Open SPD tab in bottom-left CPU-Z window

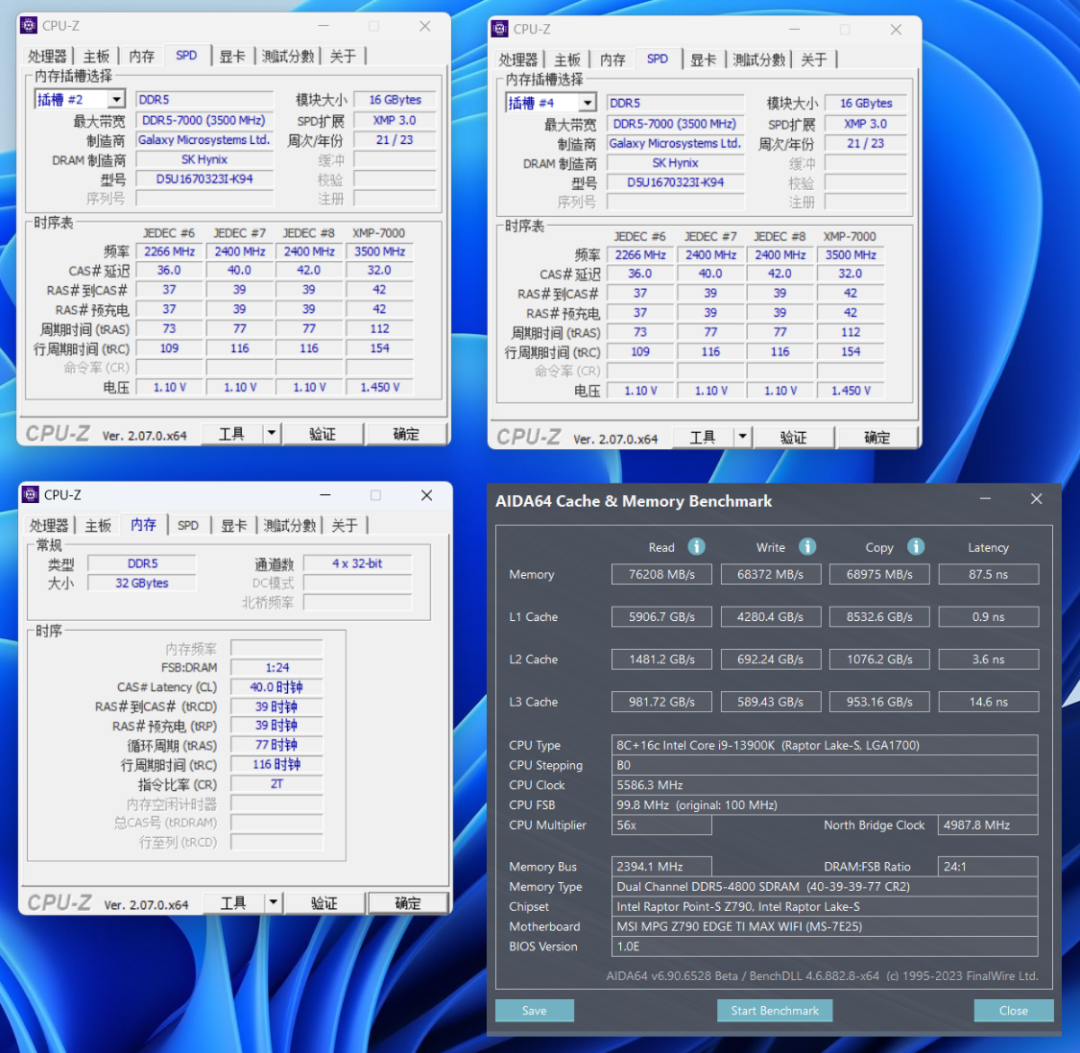[x=188, y=525]
